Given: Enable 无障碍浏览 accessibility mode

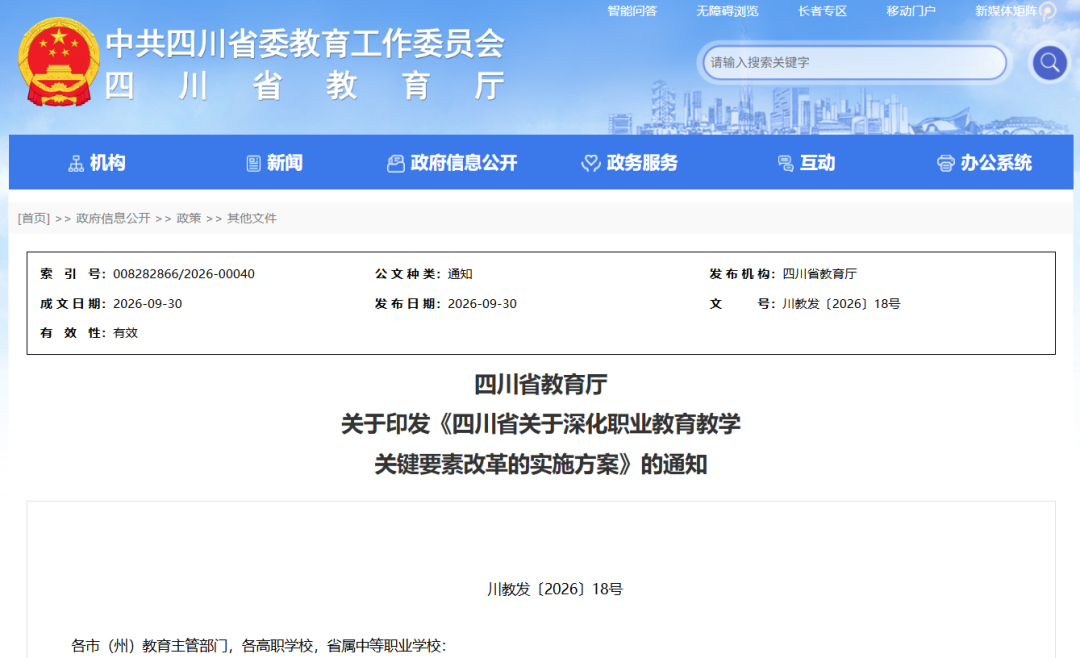Looking at the screenshot, I should (727, 11).
